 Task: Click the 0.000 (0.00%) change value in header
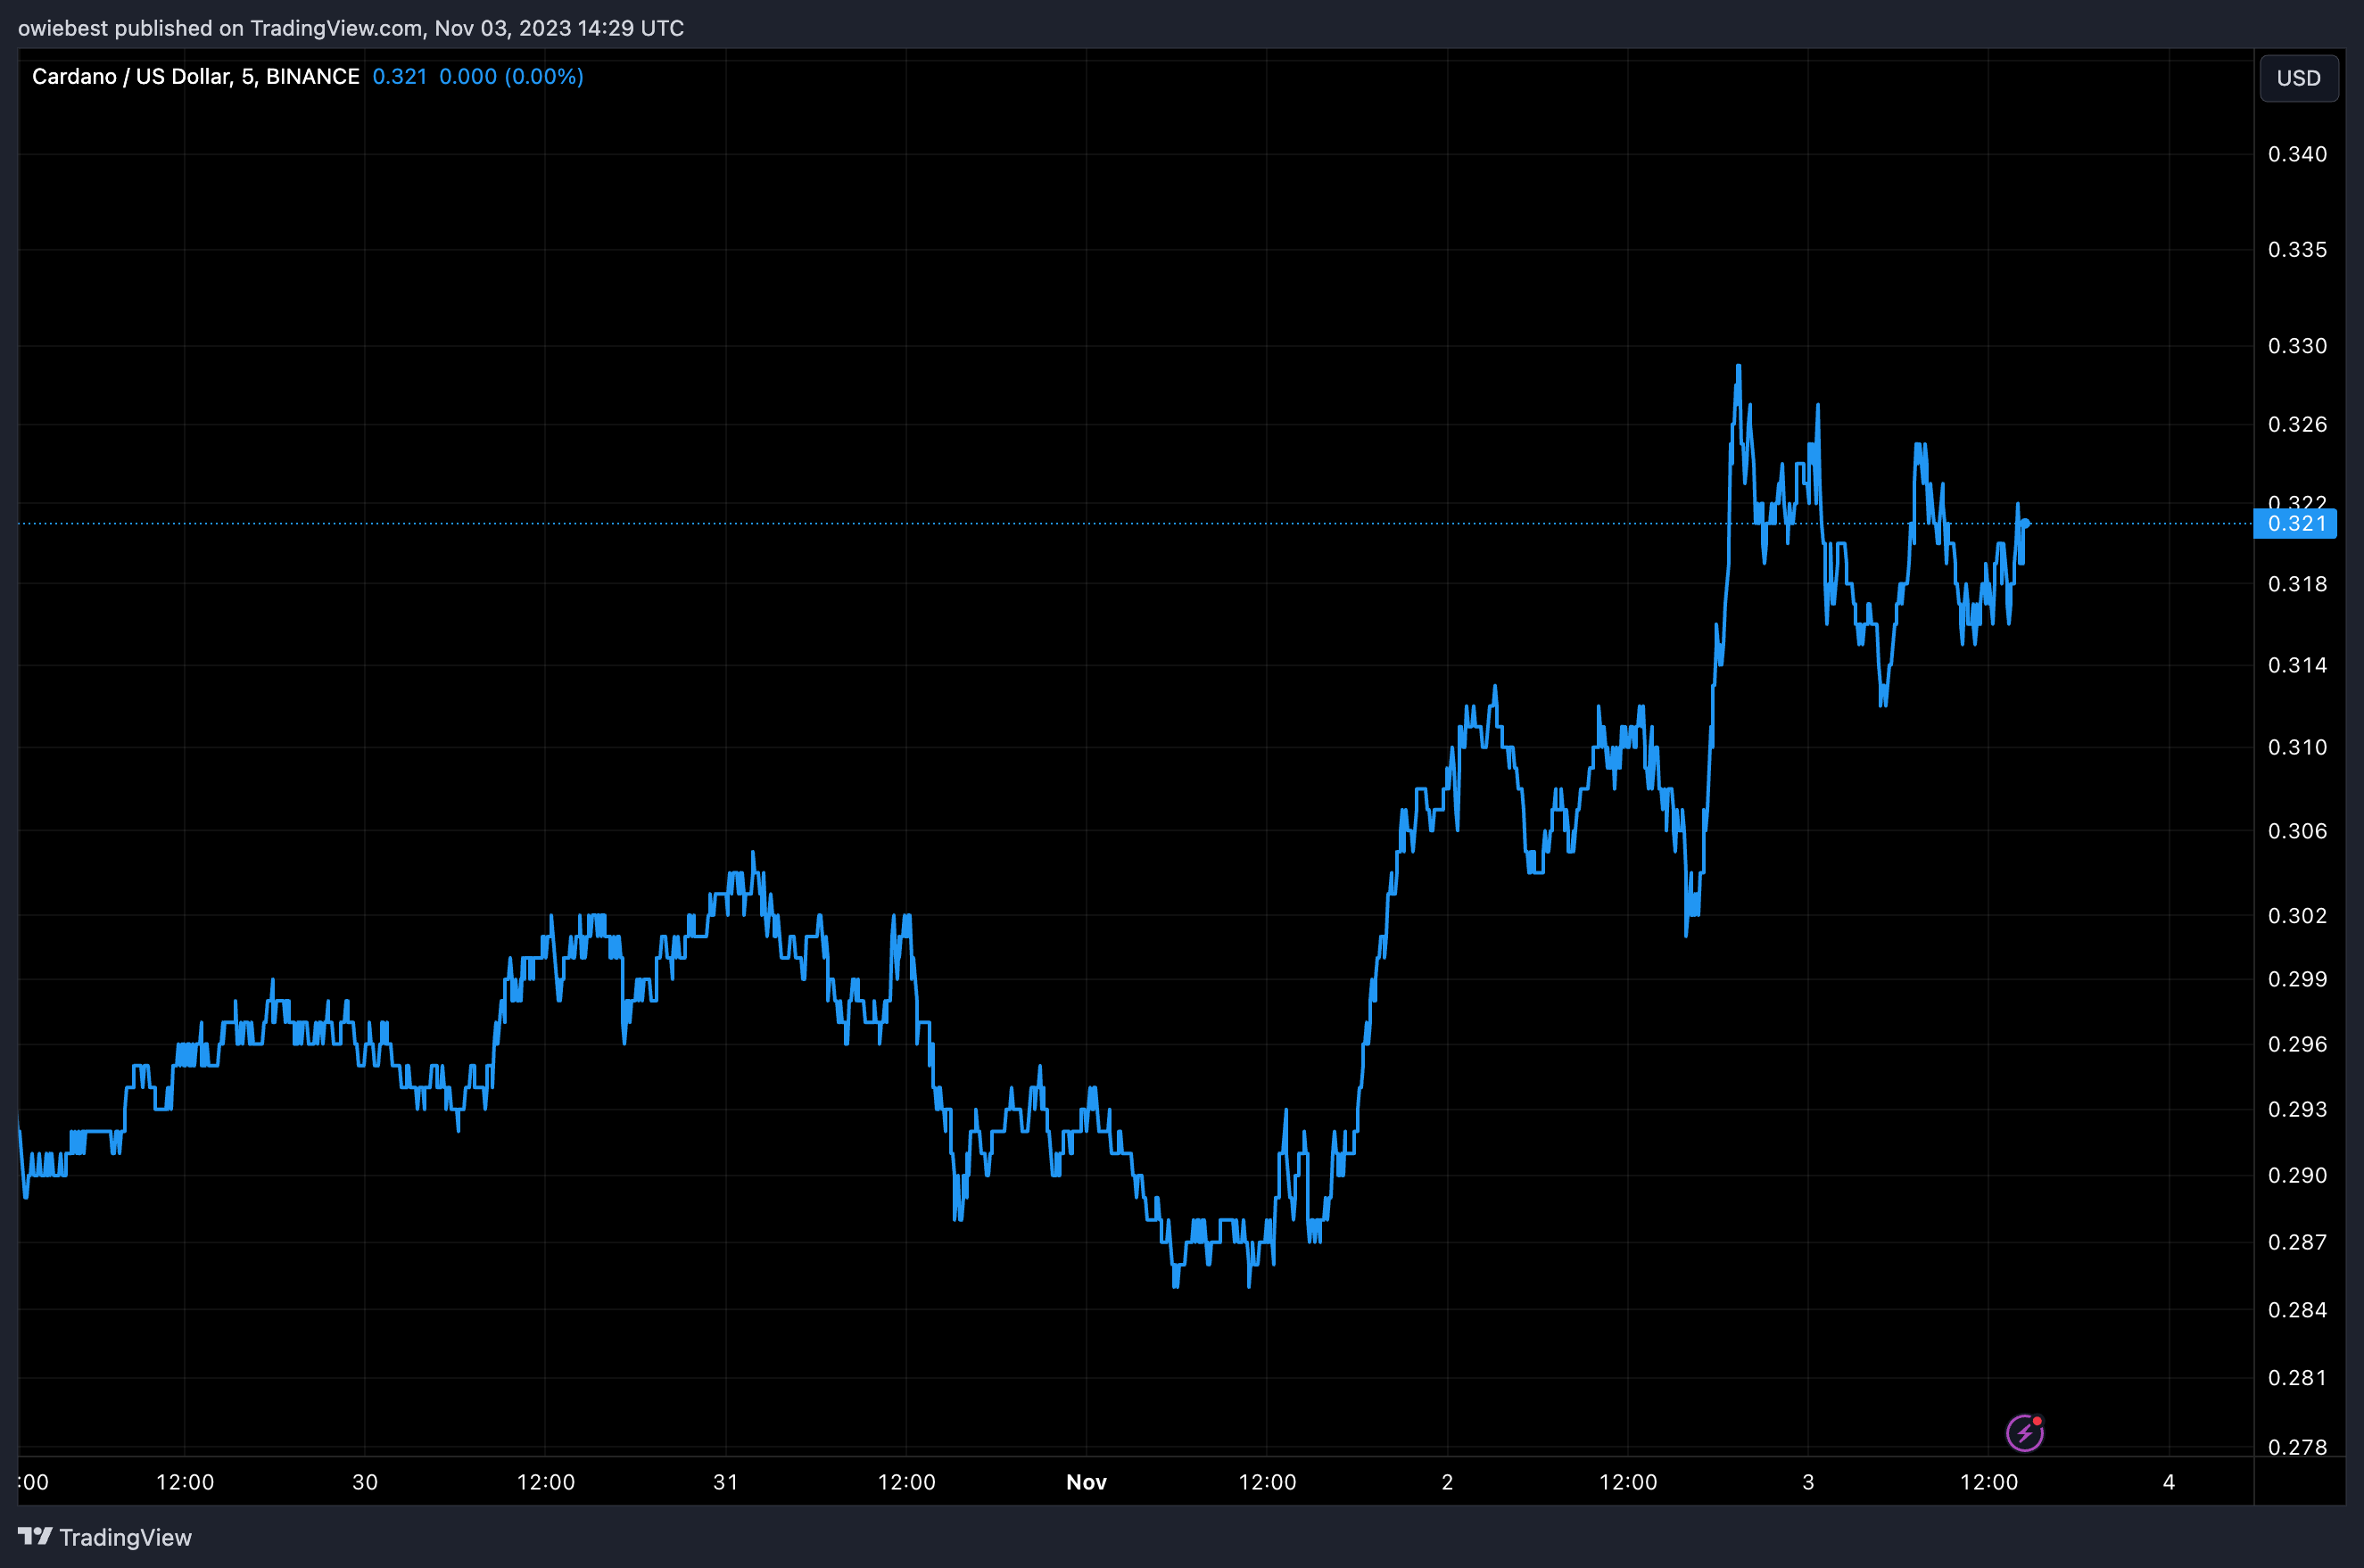point(511,77)
